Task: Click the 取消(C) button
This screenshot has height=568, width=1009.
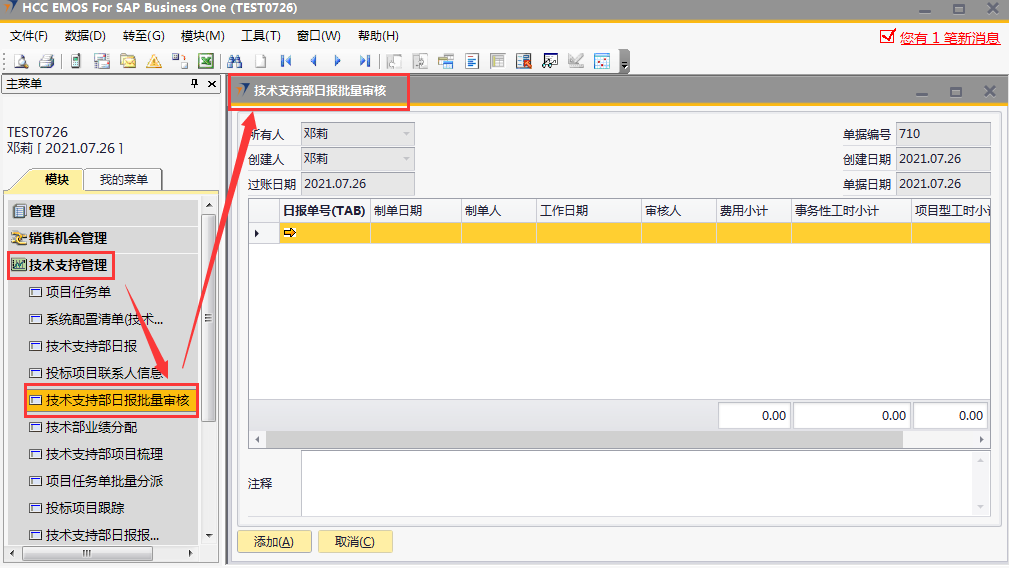Action: coord(354,542)
